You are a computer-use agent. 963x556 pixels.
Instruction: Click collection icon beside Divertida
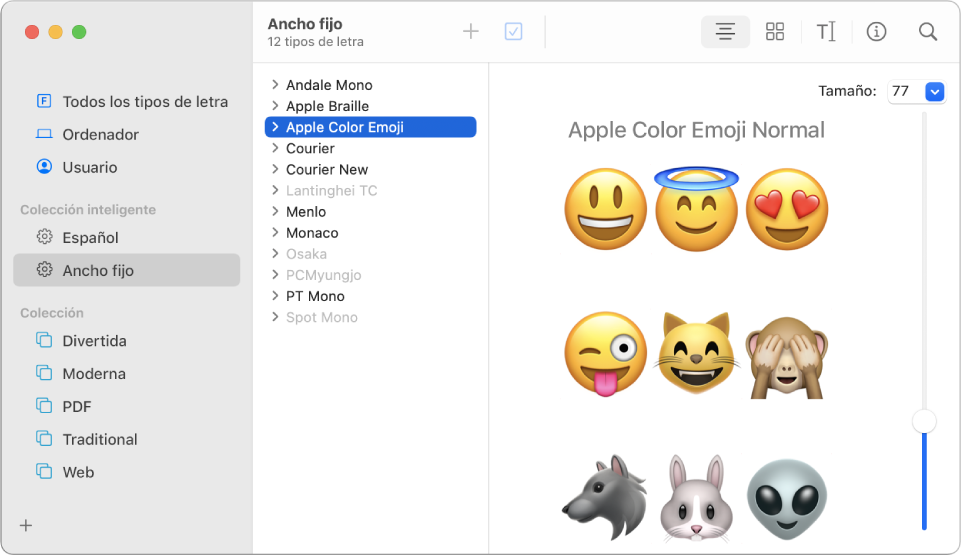[44, 340]
